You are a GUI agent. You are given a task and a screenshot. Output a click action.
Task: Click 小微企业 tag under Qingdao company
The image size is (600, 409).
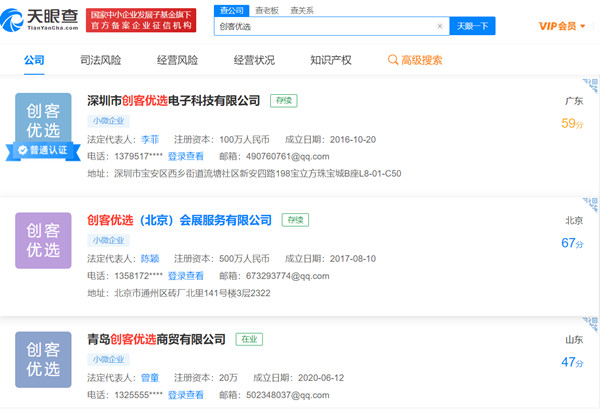tap(108, 359)
